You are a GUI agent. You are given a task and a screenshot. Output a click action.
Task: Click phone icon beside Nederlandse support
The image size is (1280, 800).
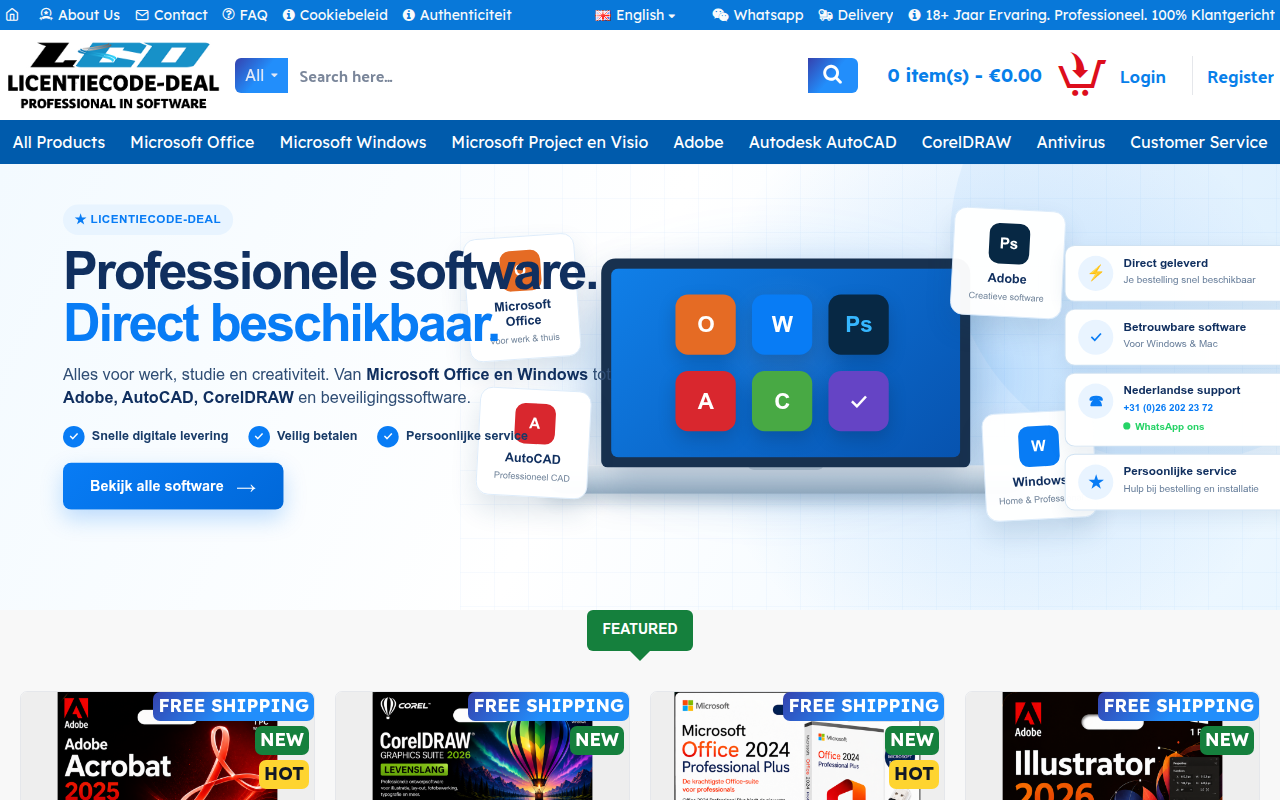coord(1096,401)
